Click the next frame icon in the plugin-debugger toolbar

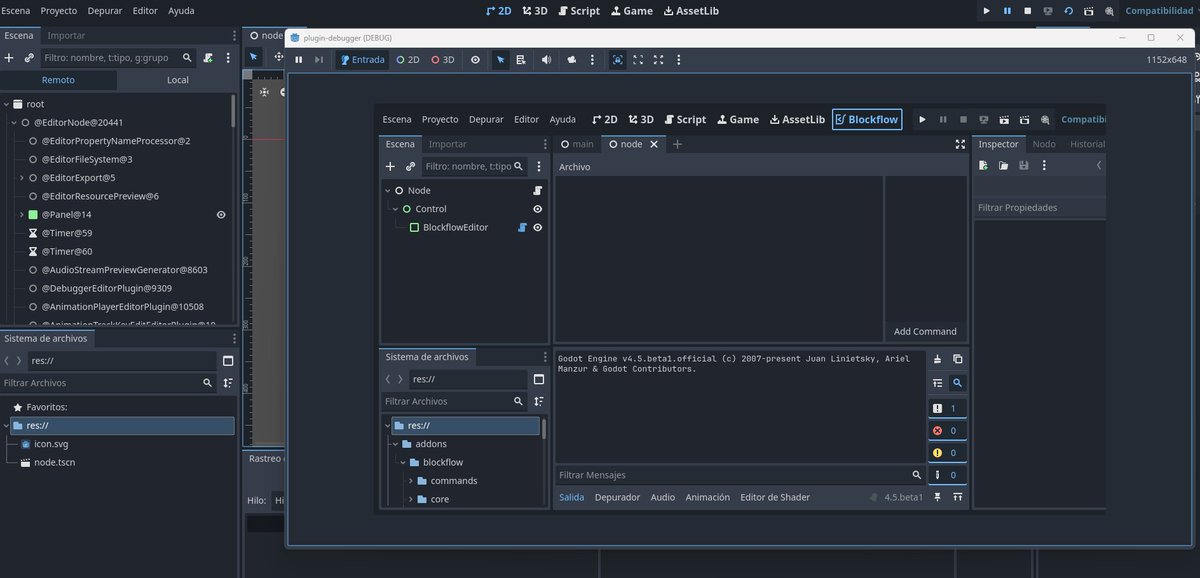(x=319, y=60)
